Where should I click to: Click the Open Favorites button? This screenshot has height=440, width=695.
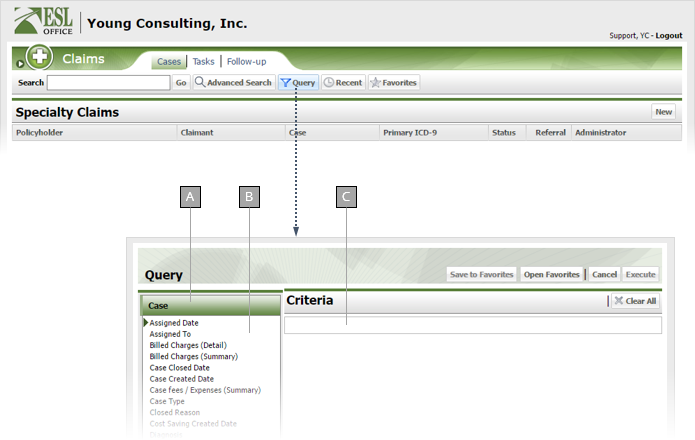pyautogui.click(x=550, y=274)
